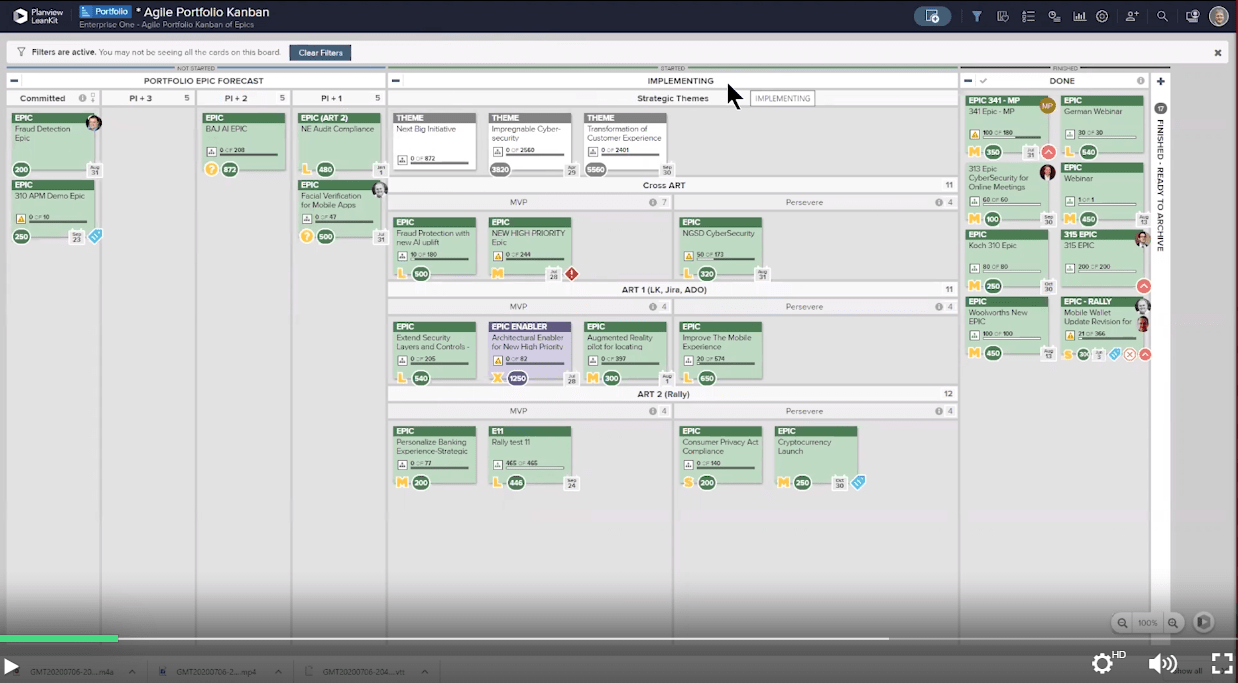Screen dimensions: 1238x683
Task: Click the video progress bar
Action: (x=619, y=638)
